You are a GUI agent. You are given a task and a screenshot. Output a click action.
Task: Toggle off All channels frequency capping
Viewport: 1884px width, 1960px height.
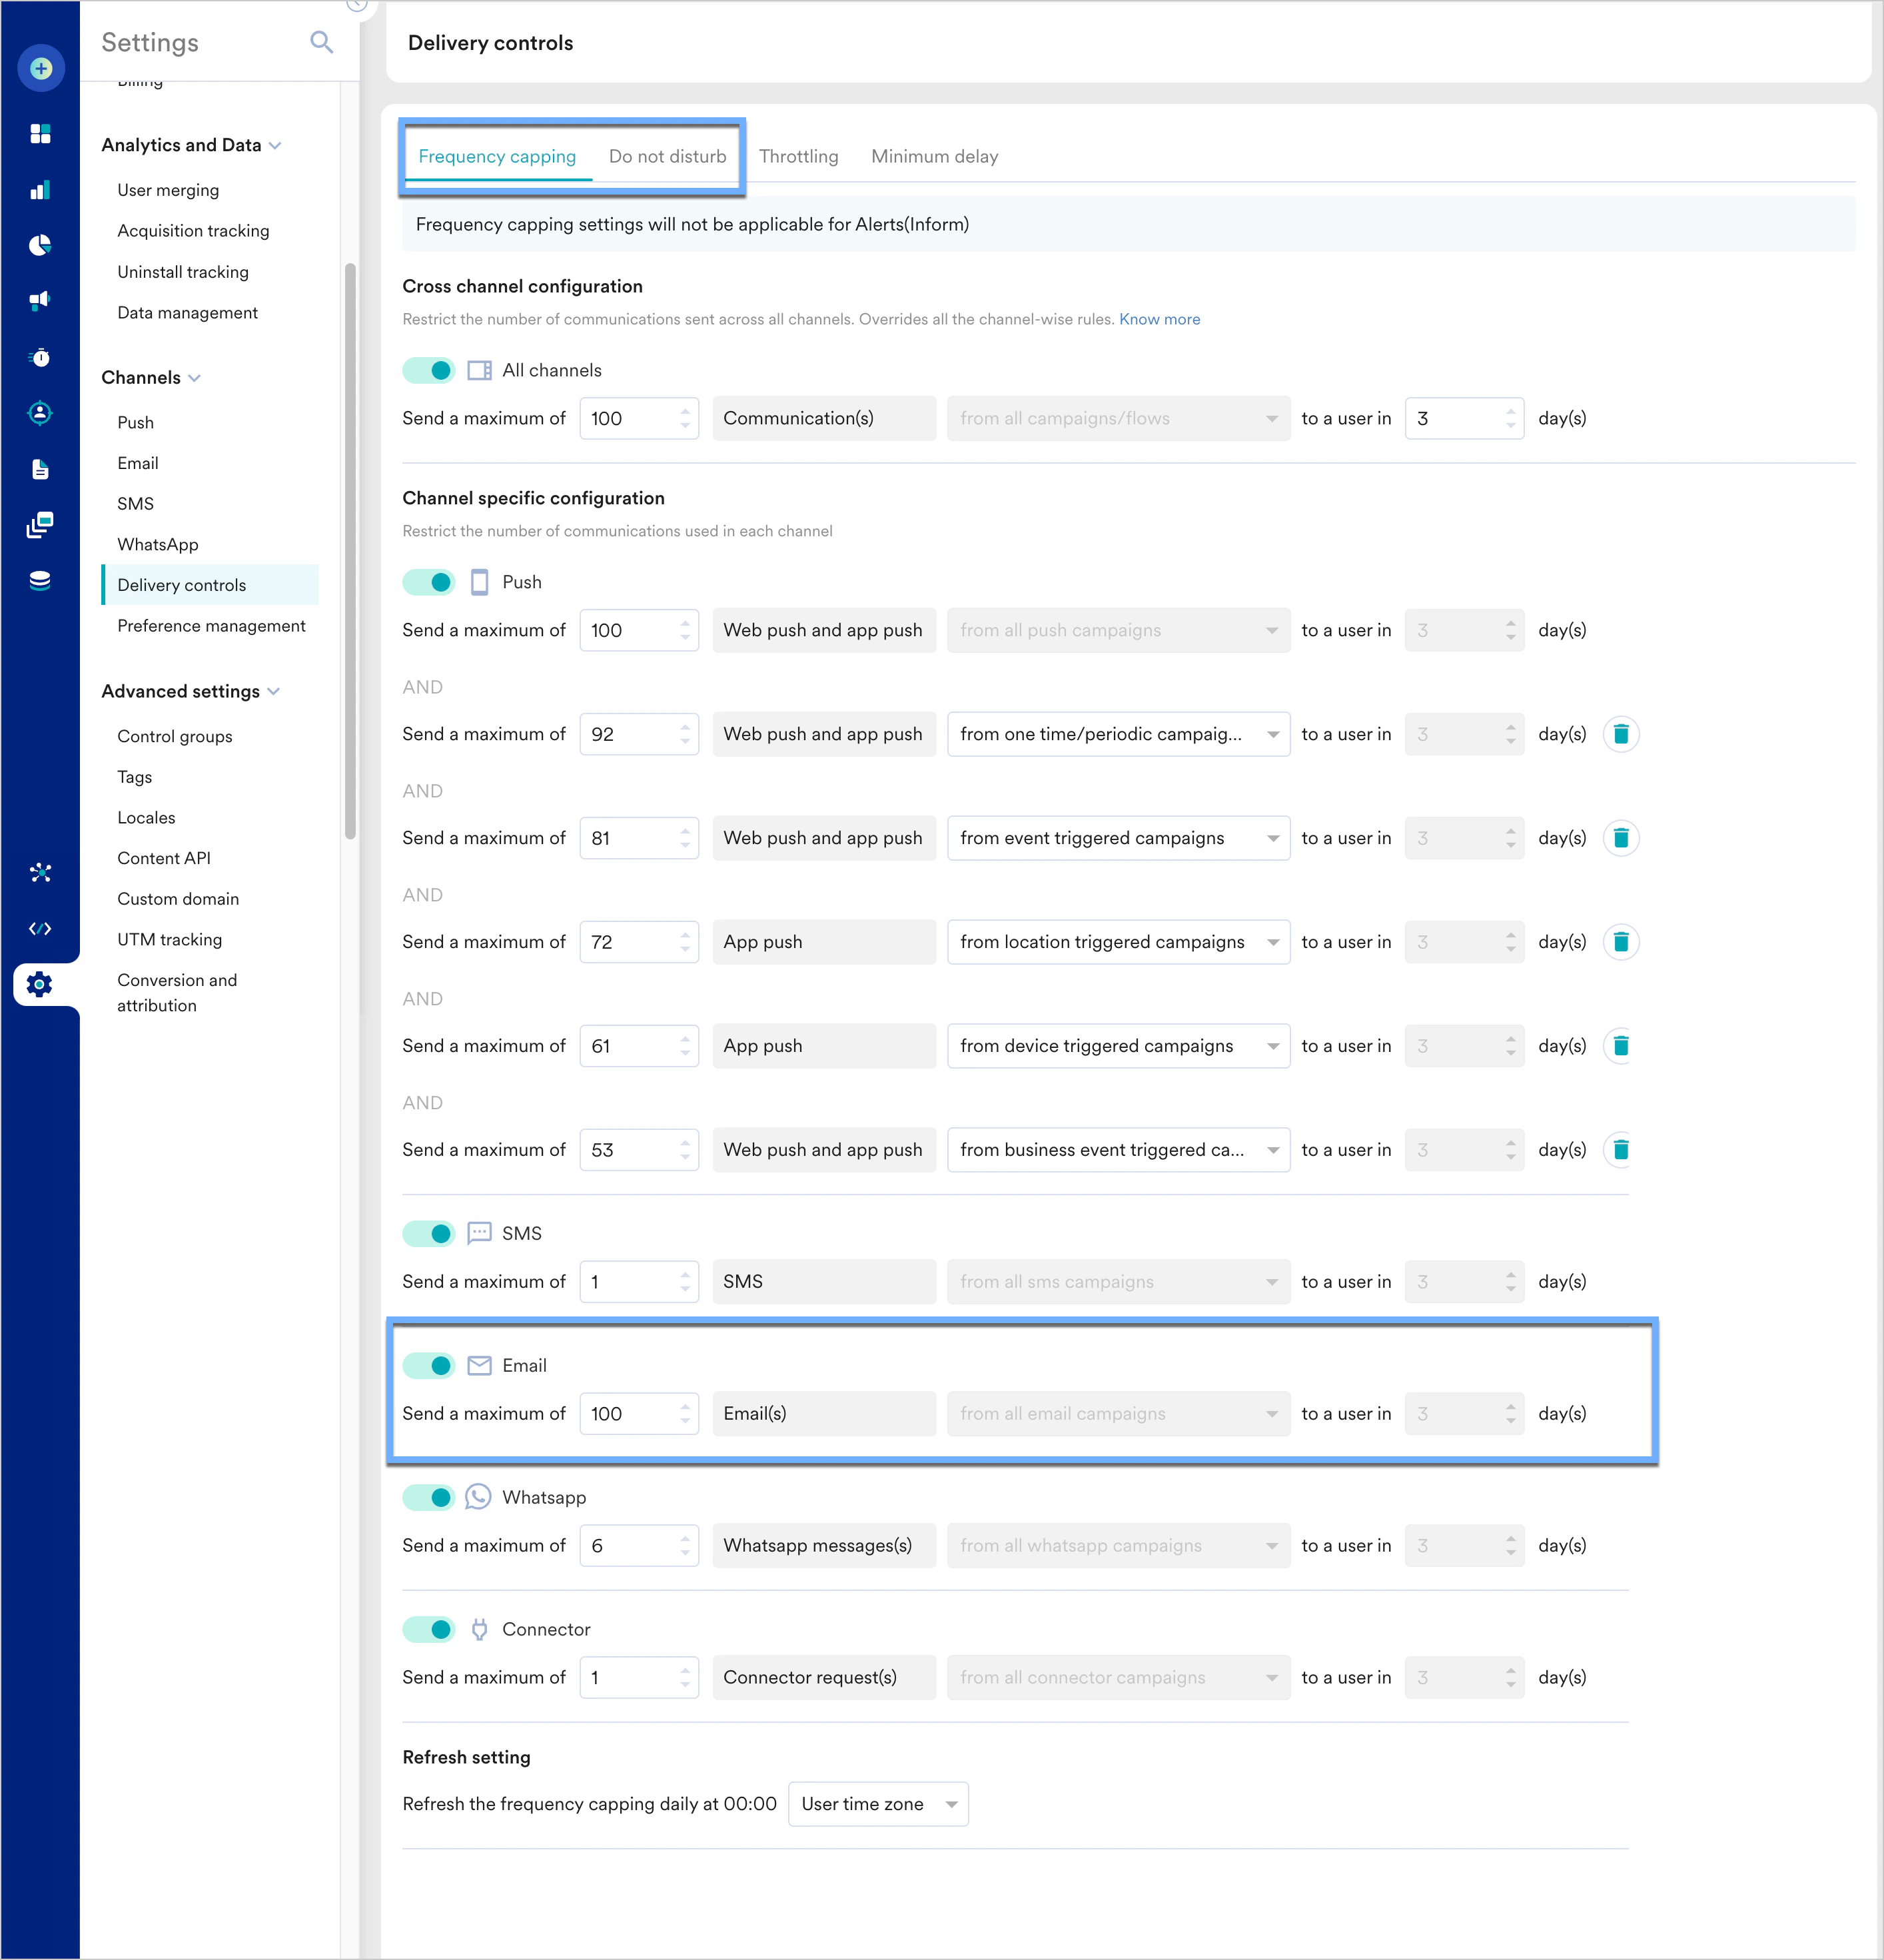pos(429,370)
